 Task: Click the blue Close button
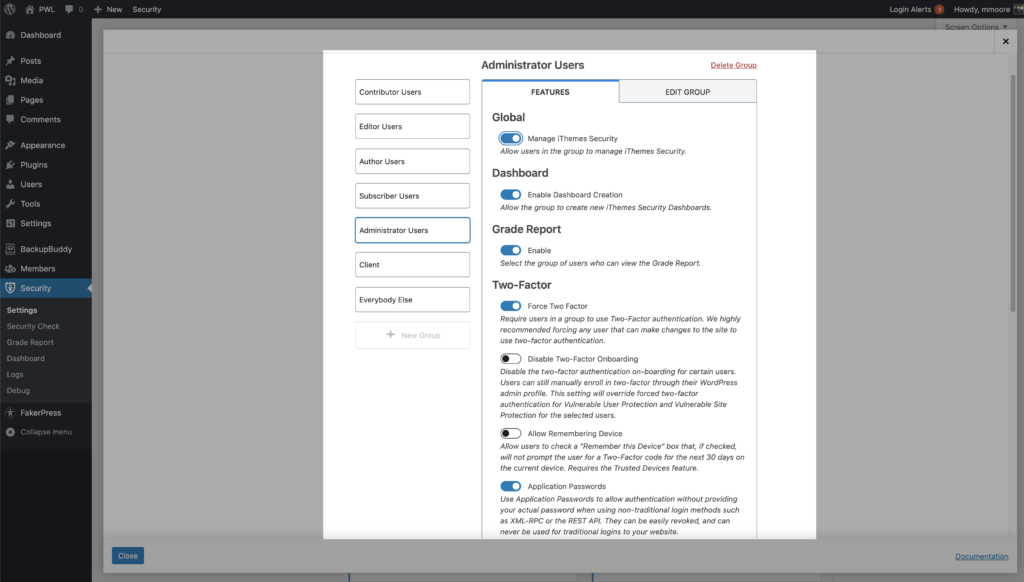click(x=128, y=555)
